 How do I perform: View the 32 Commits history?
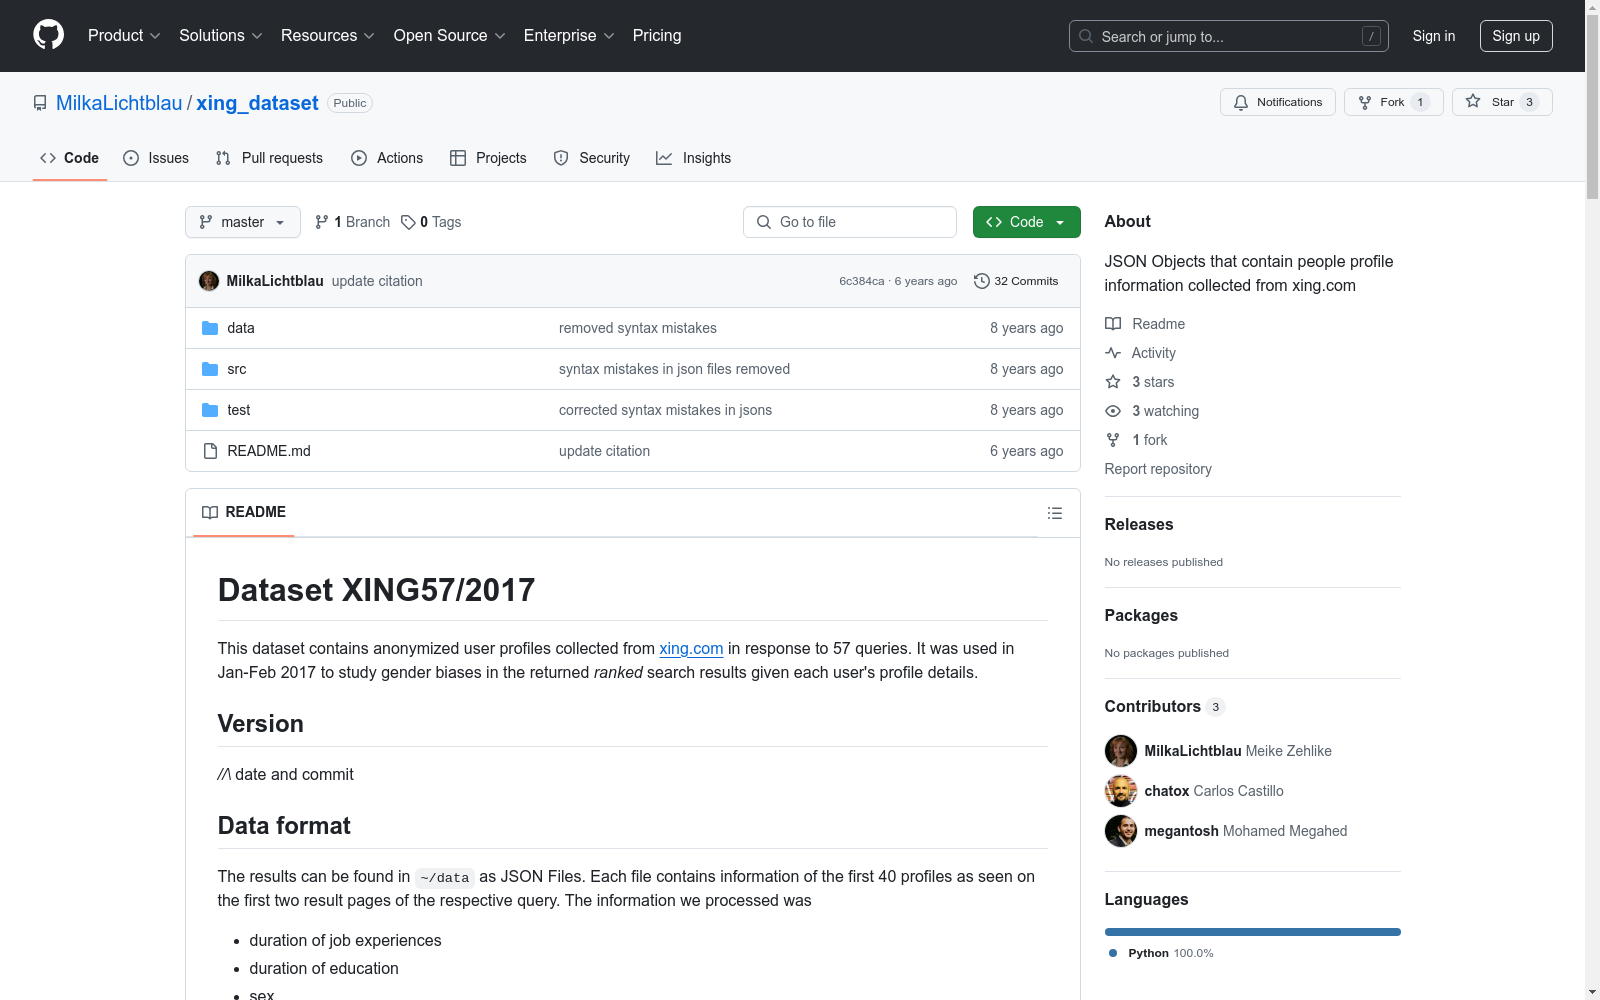click(1016, 281)
